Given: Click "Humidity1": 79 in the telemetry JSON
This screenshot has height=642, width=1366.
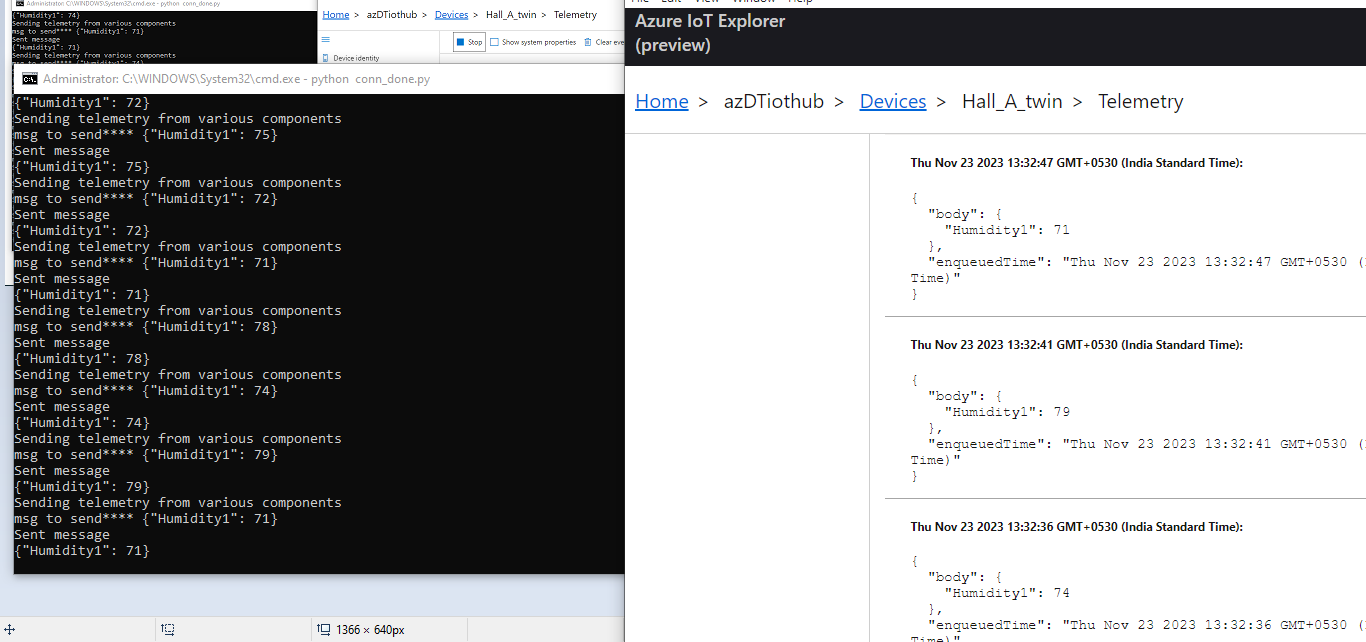Looking at the screenshot, I should click(1007, 412).
